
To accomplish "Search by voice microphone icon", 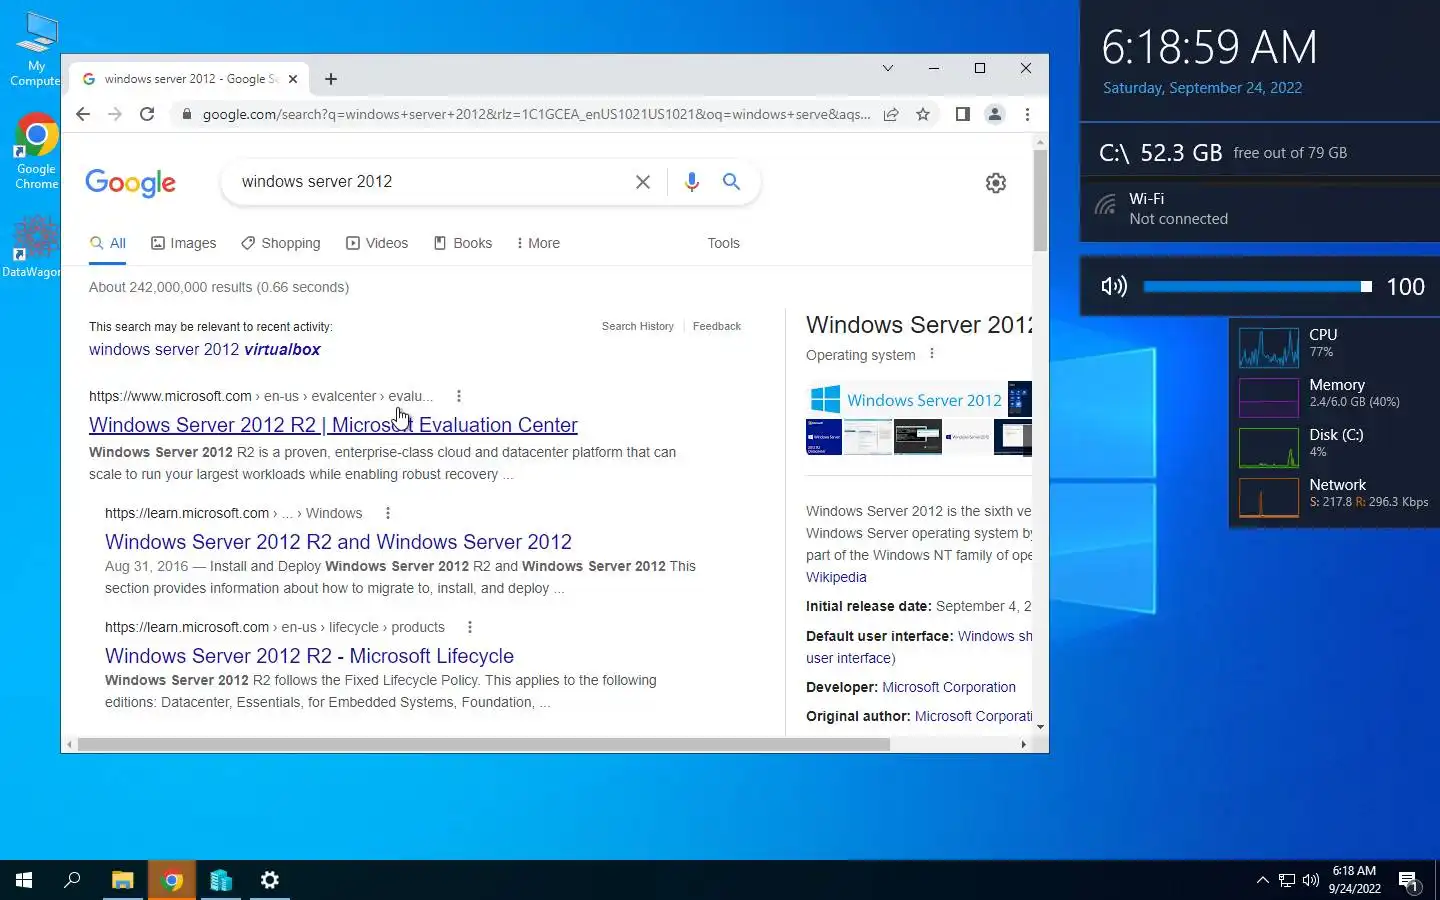I will pyautogui.click(x=691, y=182).
